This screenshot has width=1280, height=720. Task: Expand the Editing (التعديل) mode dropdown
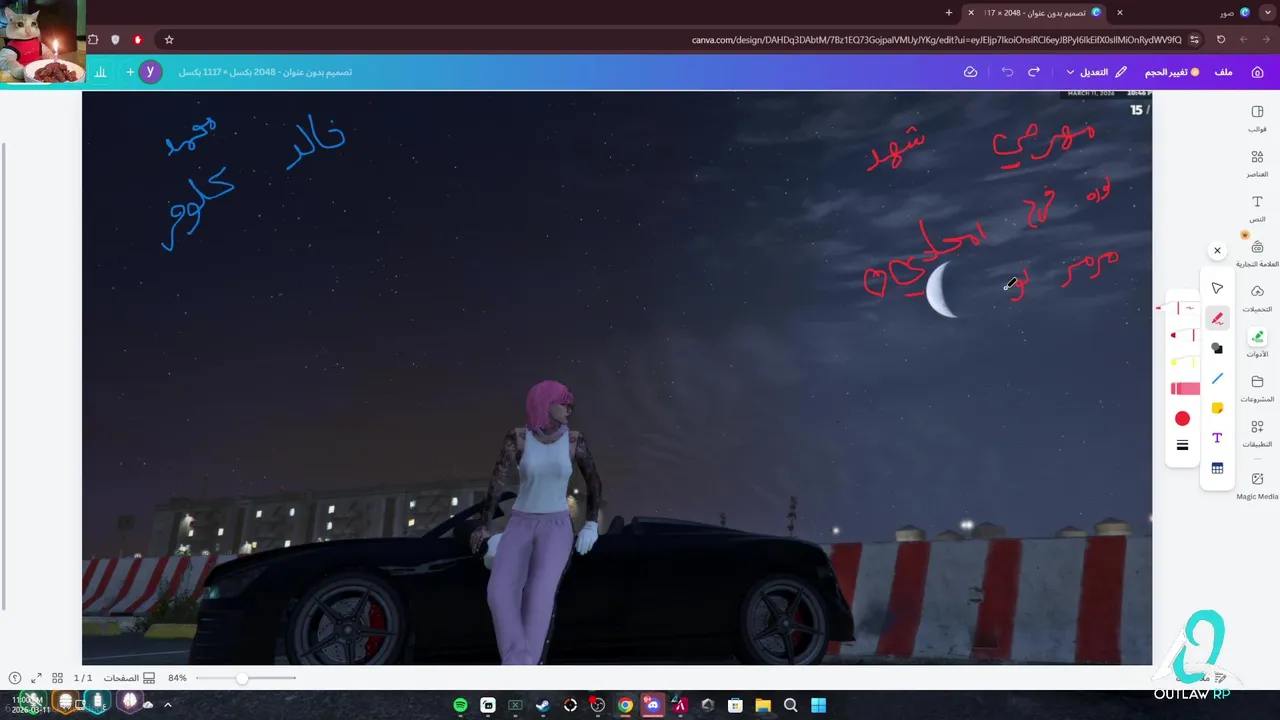point(1096,72)
